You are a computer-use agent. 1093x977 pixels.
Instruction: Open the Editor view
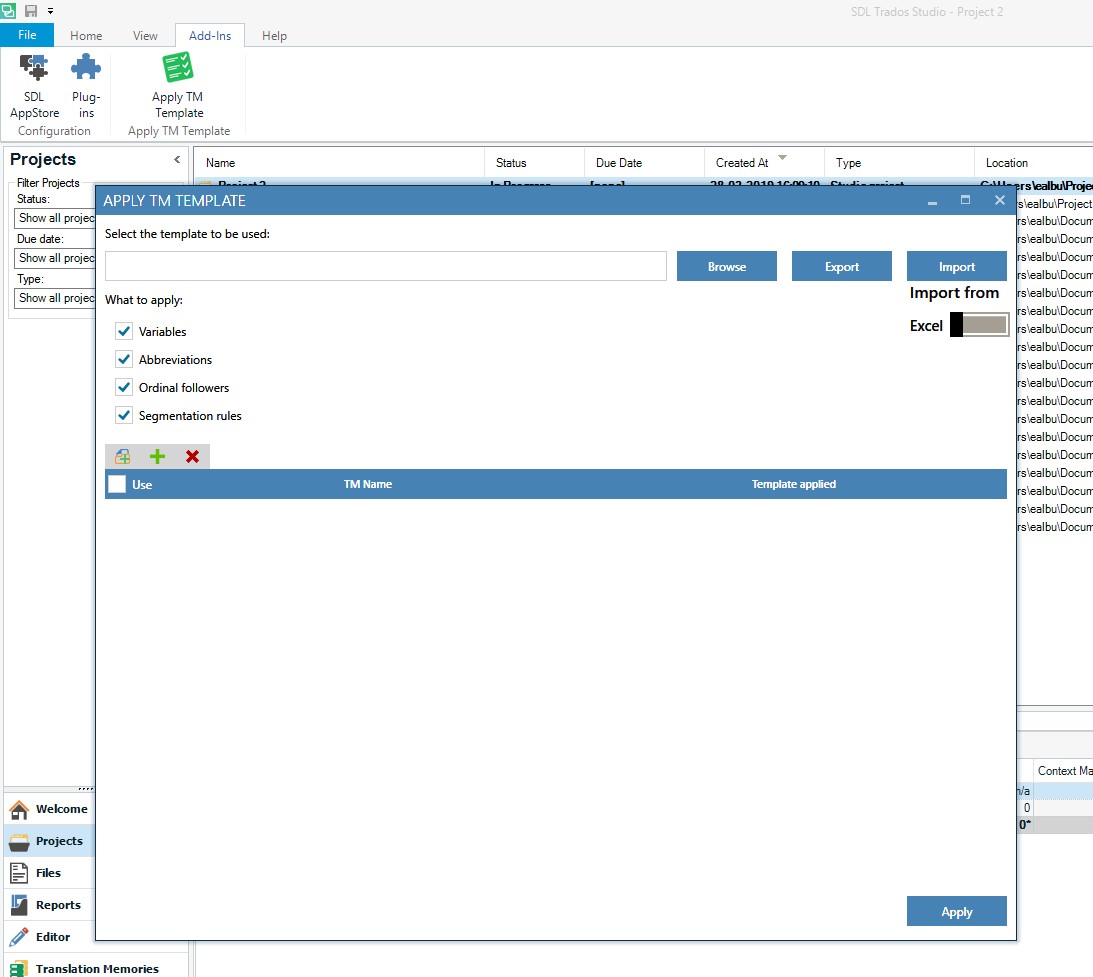(49, 937)
